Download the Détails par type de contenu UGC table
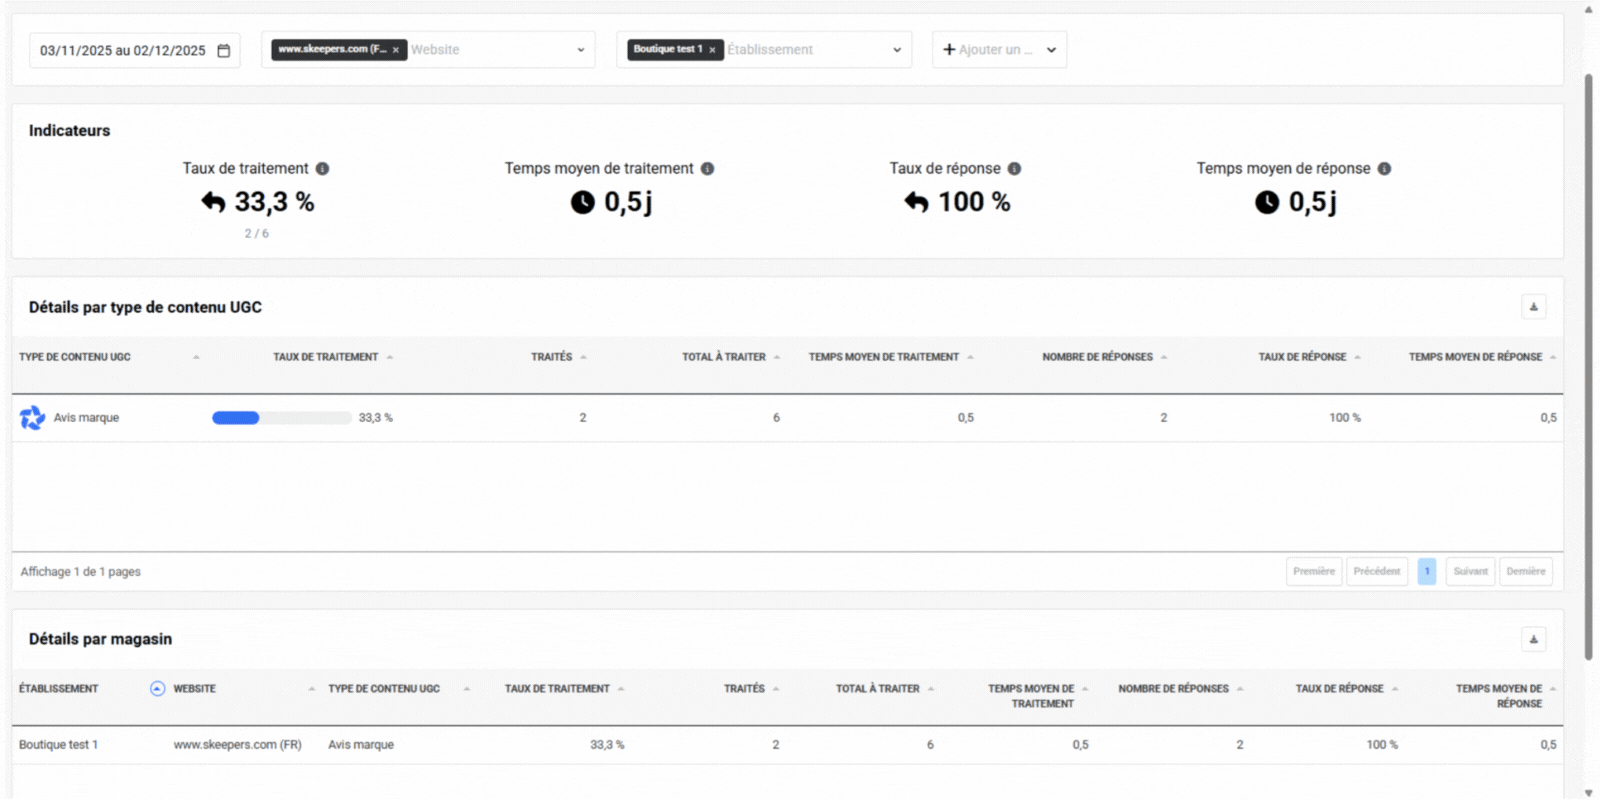This screenshot has height=800, width=1600. (x=1533, y=307)
